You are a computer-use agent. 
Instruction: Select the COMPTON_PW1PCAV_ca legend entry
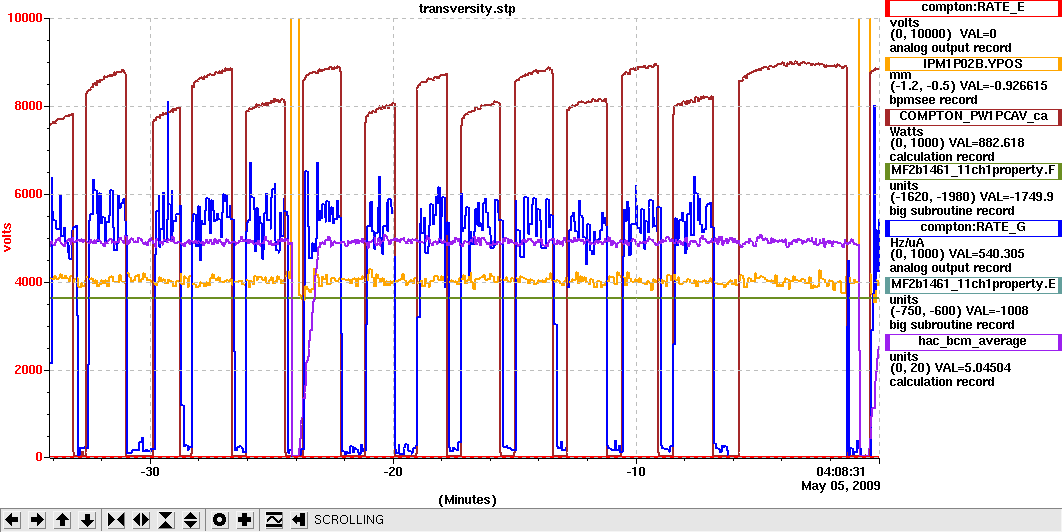tap(973, 117)
